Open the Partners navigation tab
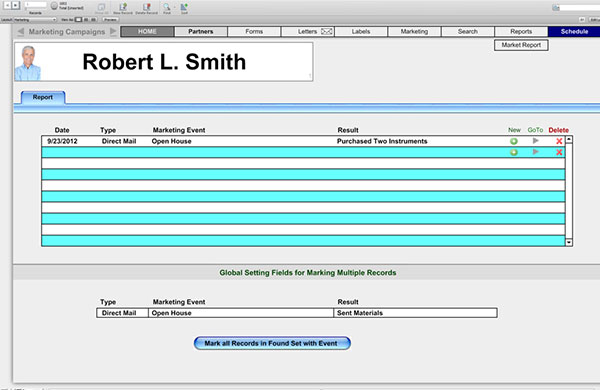600x390 pixels. [201, 31]
